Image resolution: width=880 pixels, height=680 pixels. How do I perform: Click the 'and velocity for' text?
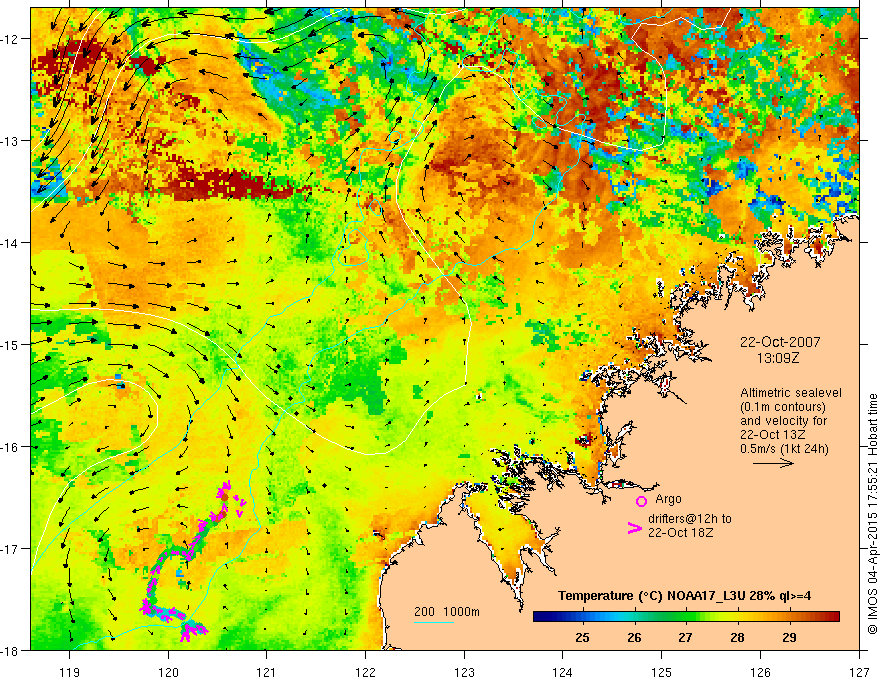783,421
